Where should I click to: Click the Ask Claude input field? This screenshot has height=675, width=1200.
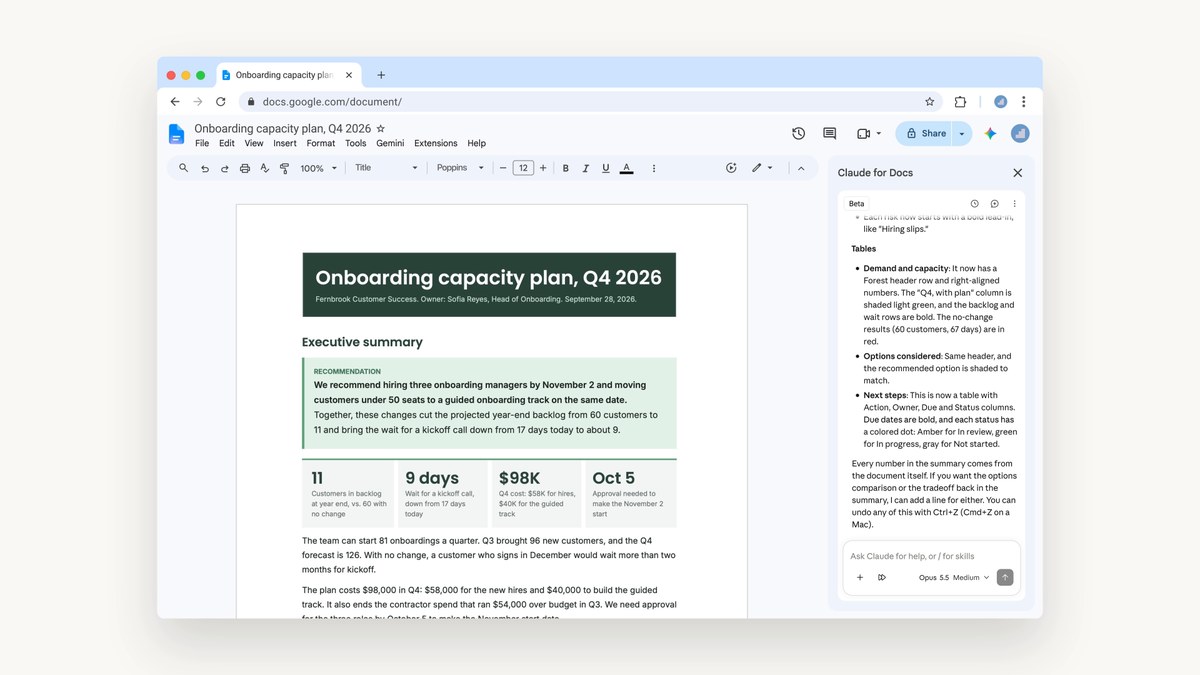pos(932,556)
